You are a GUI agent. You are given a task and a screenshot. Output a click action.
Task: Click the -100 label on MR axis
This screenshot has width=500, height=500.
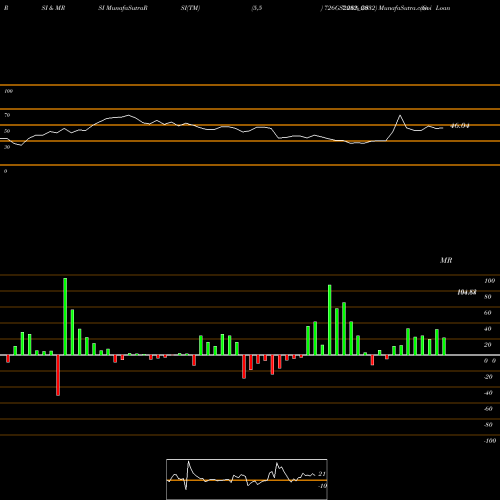pyautogui.click(x=490, y=441)
